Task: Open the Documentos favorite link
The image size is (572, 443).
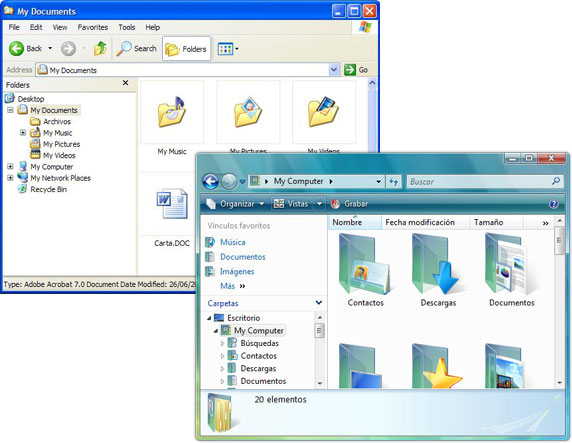Action: tap(243, 257)
